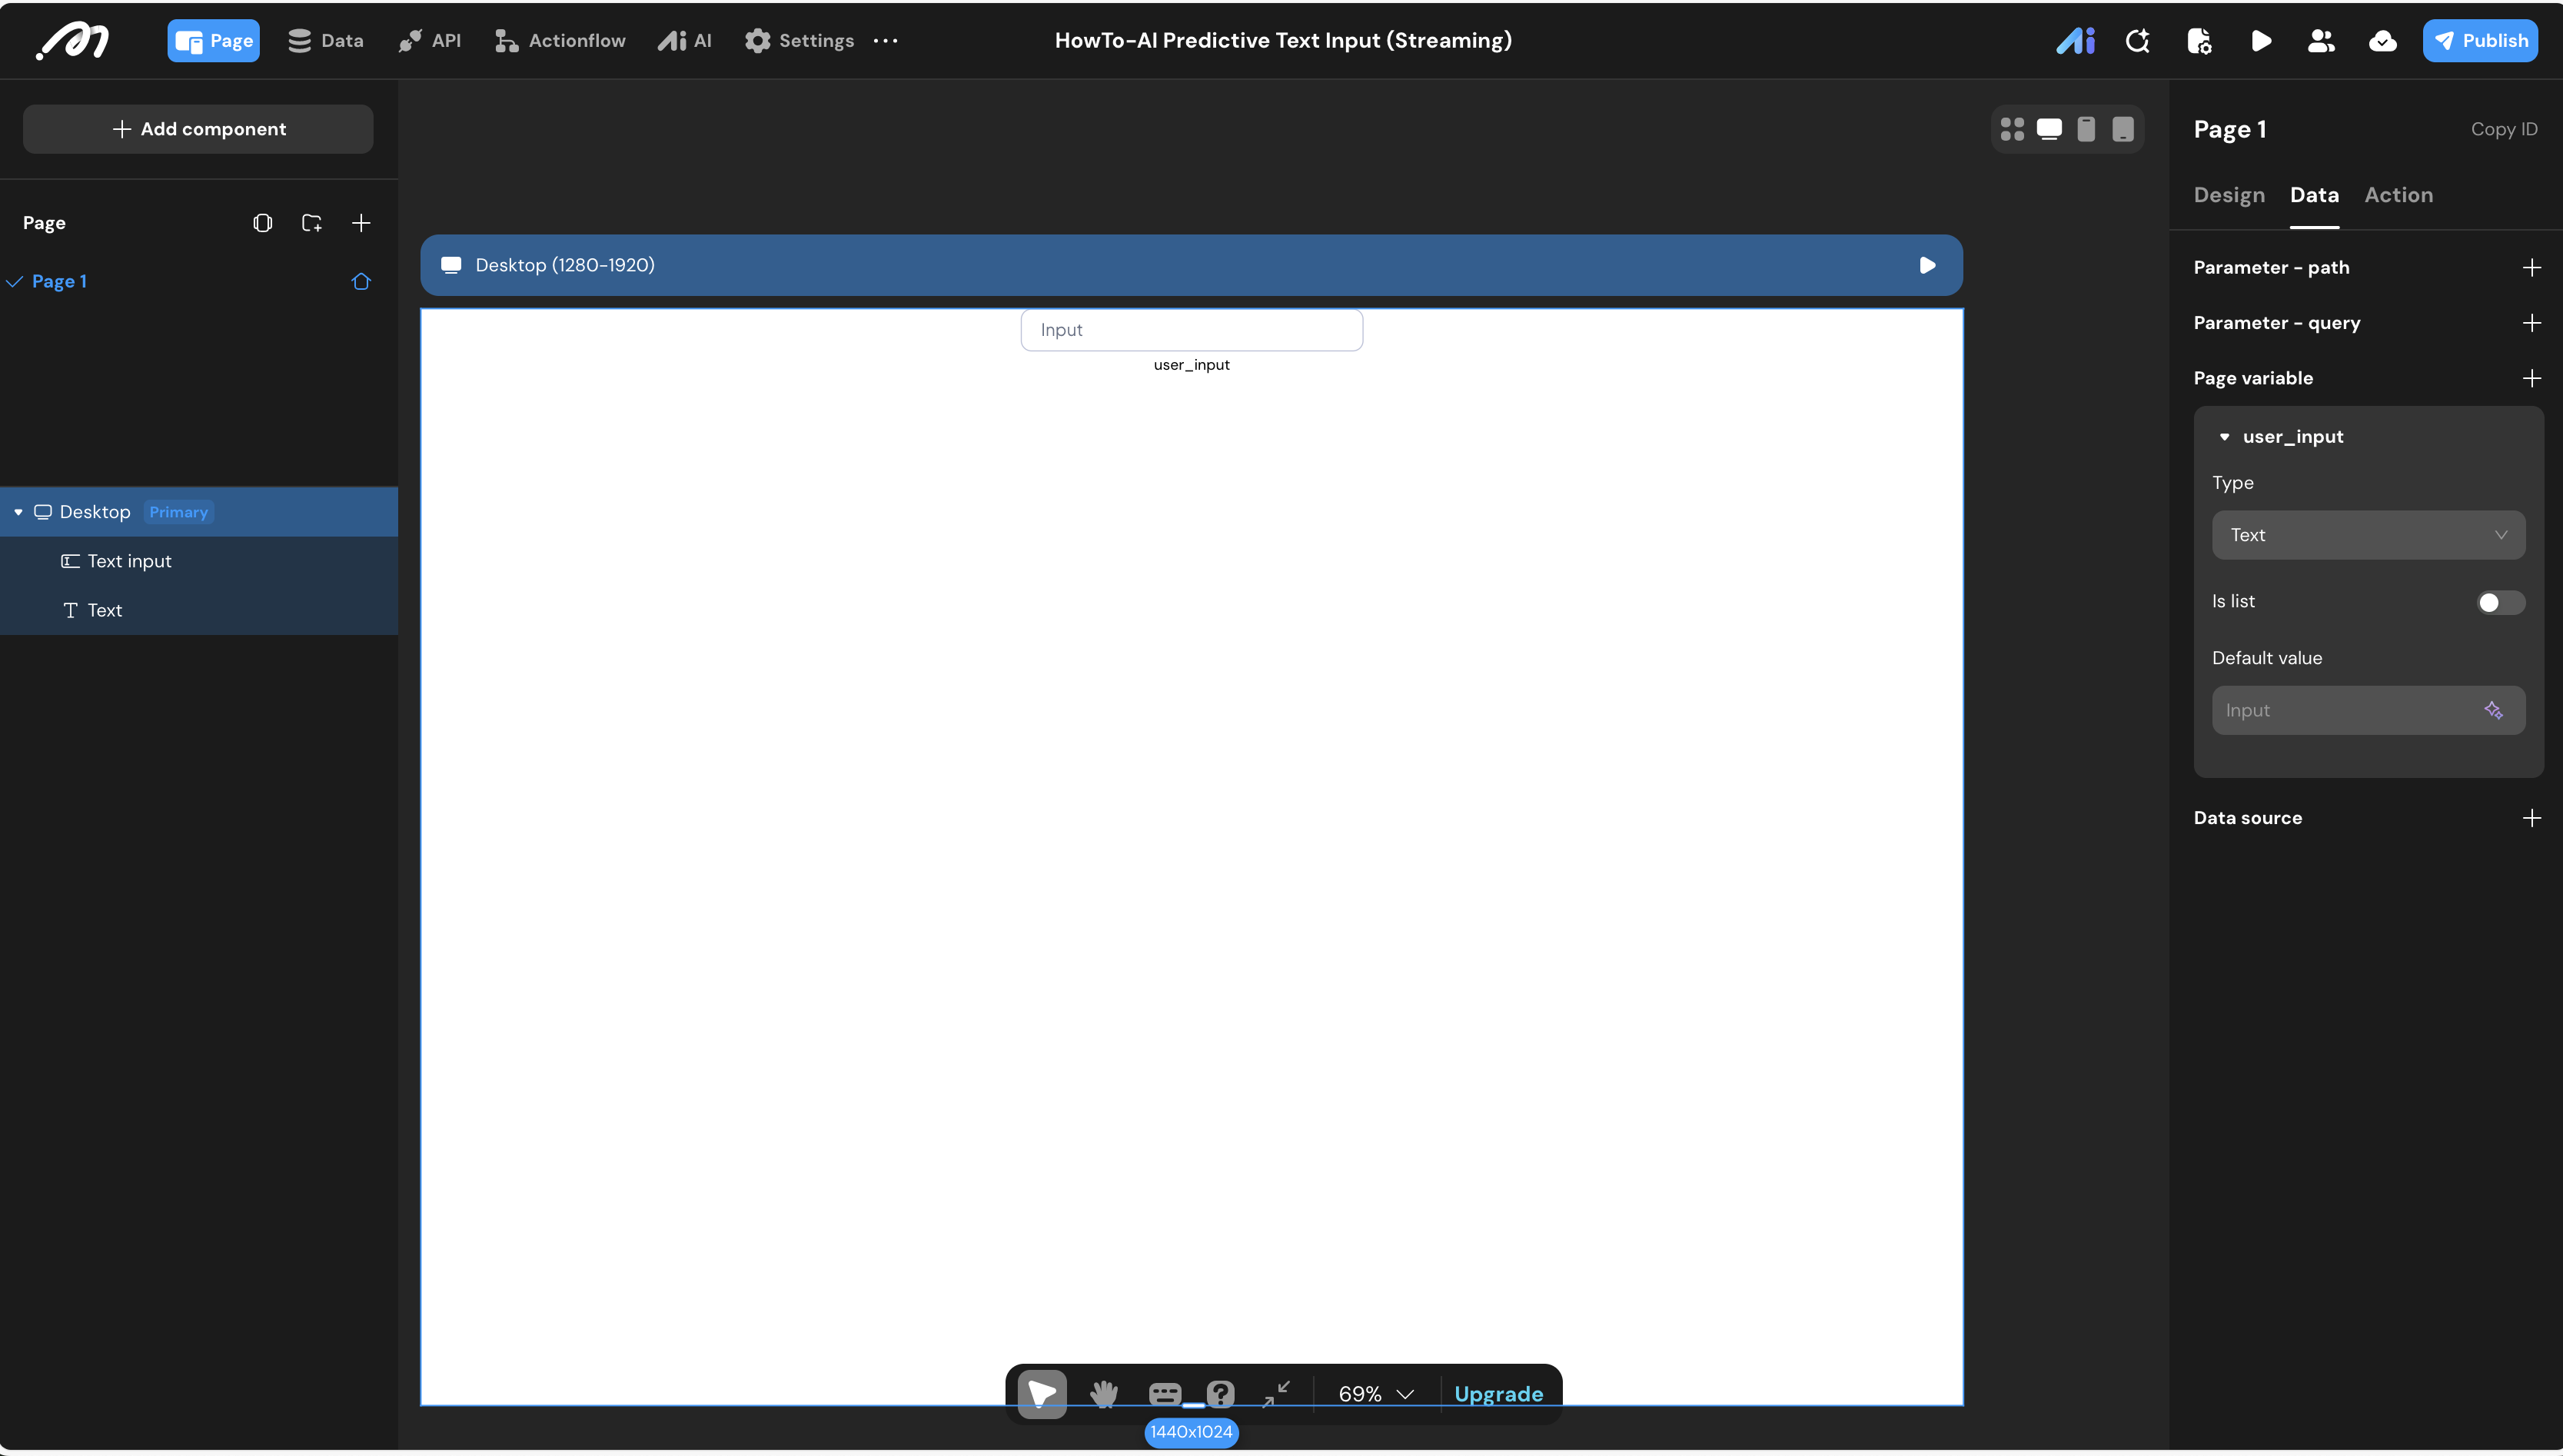Switch to mobile device view icon
The height and width of the screenshot is (1456, 2563).
[x=2086, y=129]
